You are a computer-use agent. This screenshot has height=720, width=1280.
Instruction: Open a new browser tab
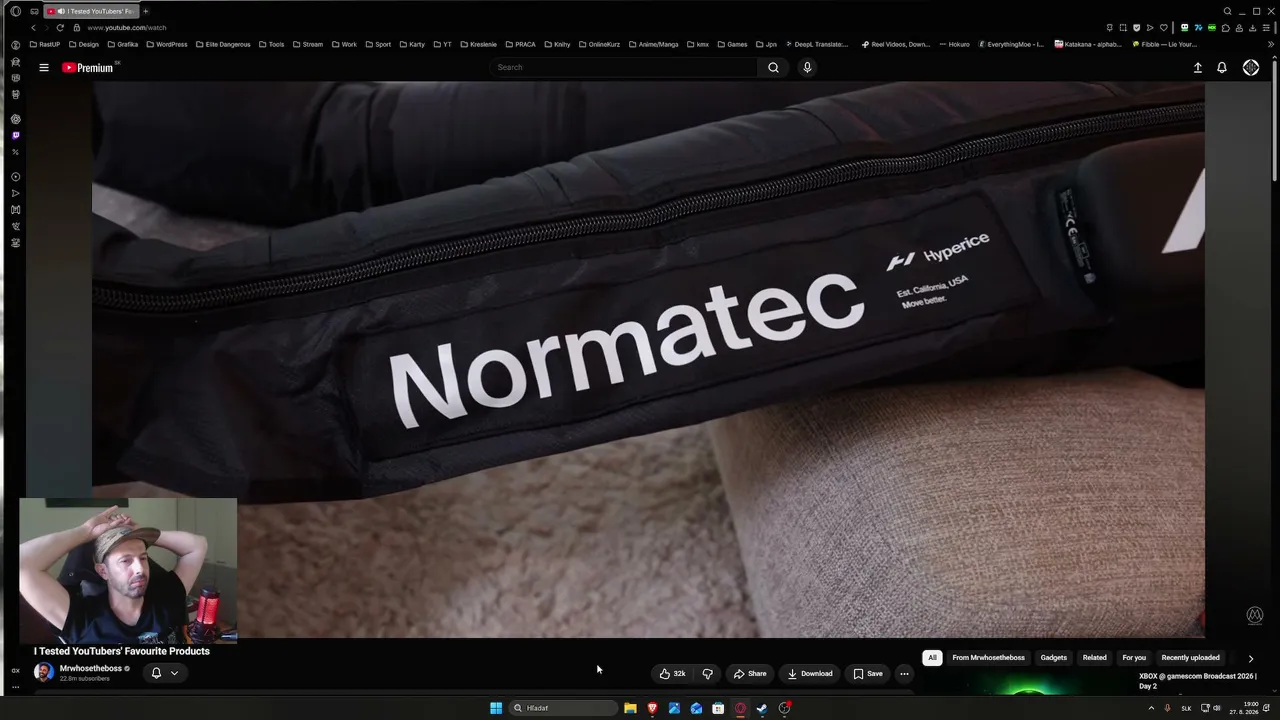coord(145,11)
